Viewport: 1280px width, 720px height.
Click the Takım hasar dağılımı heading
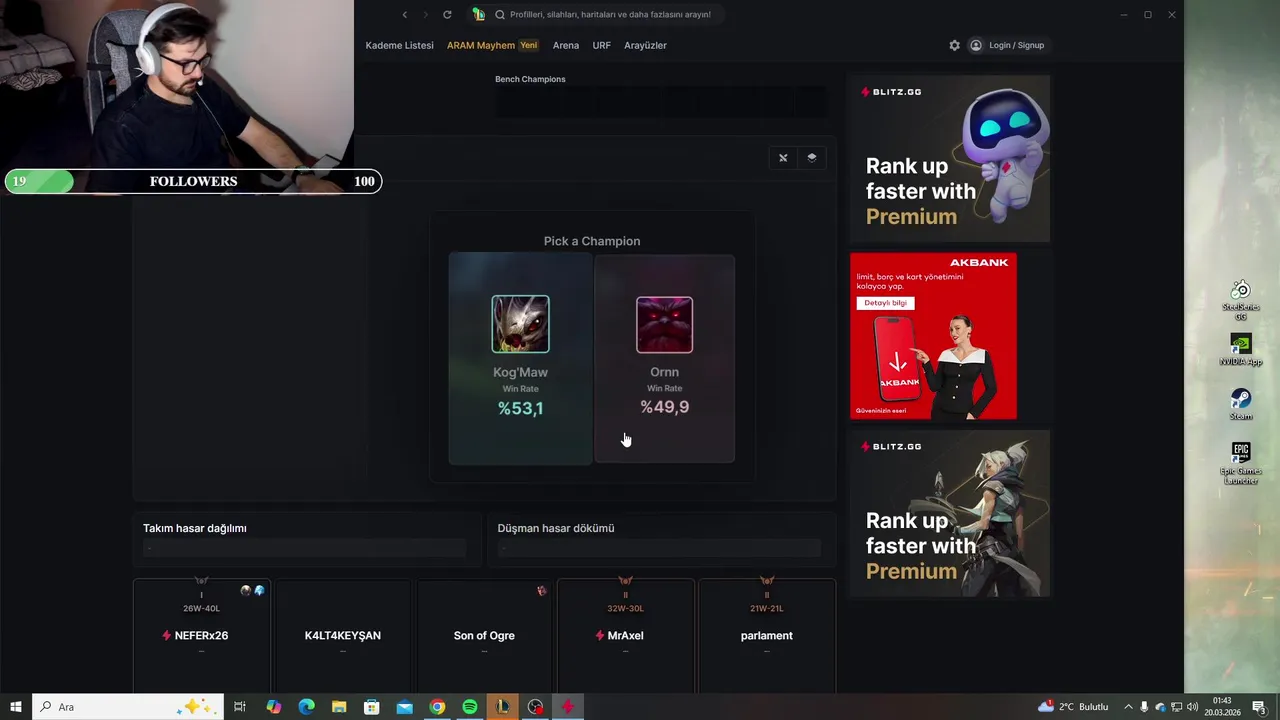[195, 528]
